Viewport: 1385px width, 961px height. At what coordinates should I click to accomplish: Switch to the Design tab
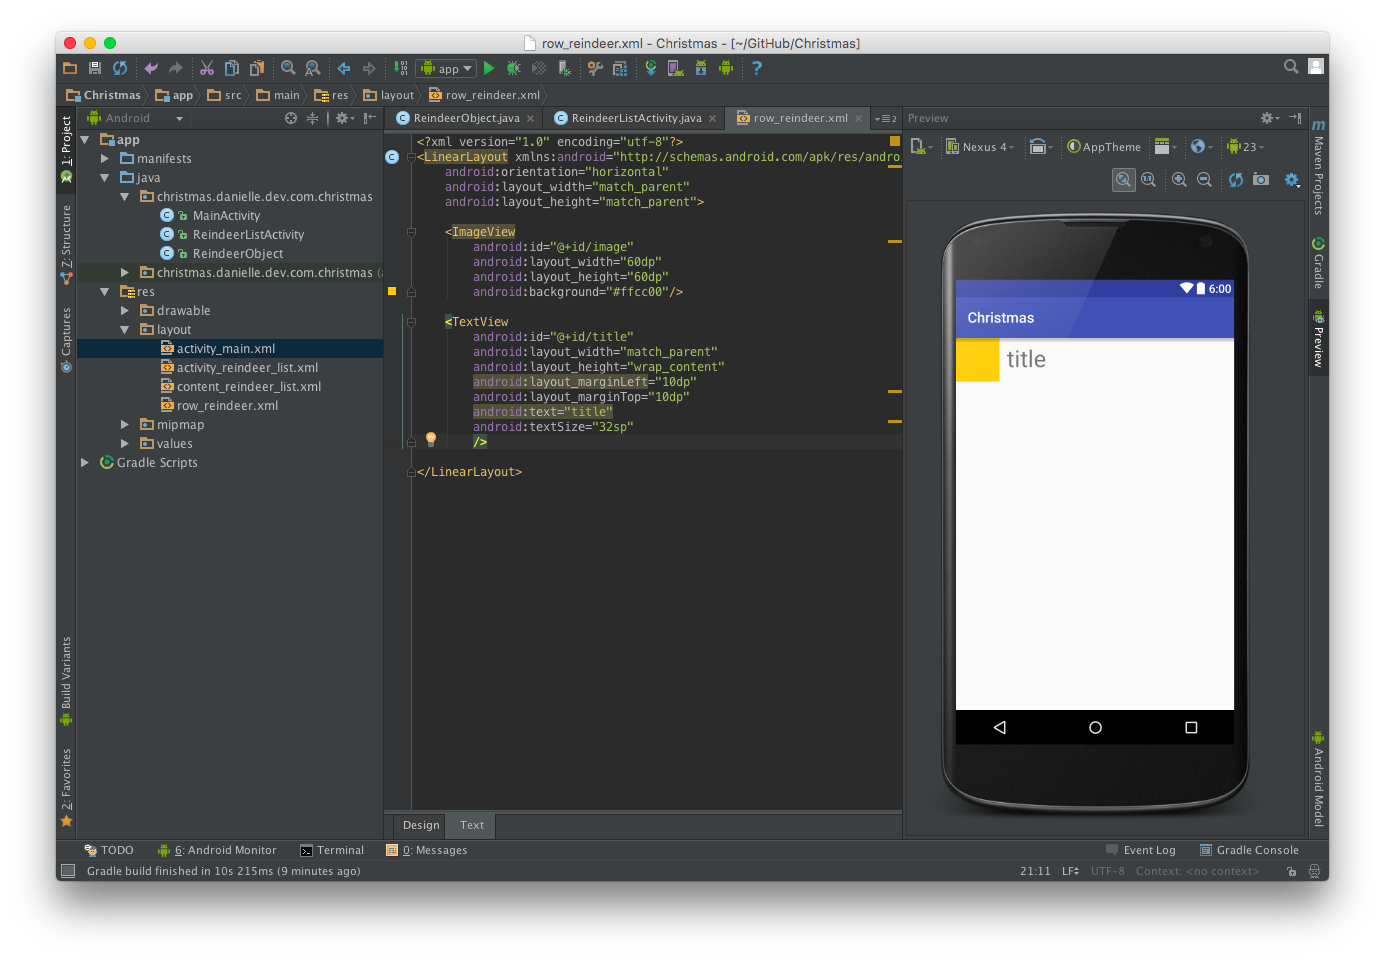click(x=421, y=825)
